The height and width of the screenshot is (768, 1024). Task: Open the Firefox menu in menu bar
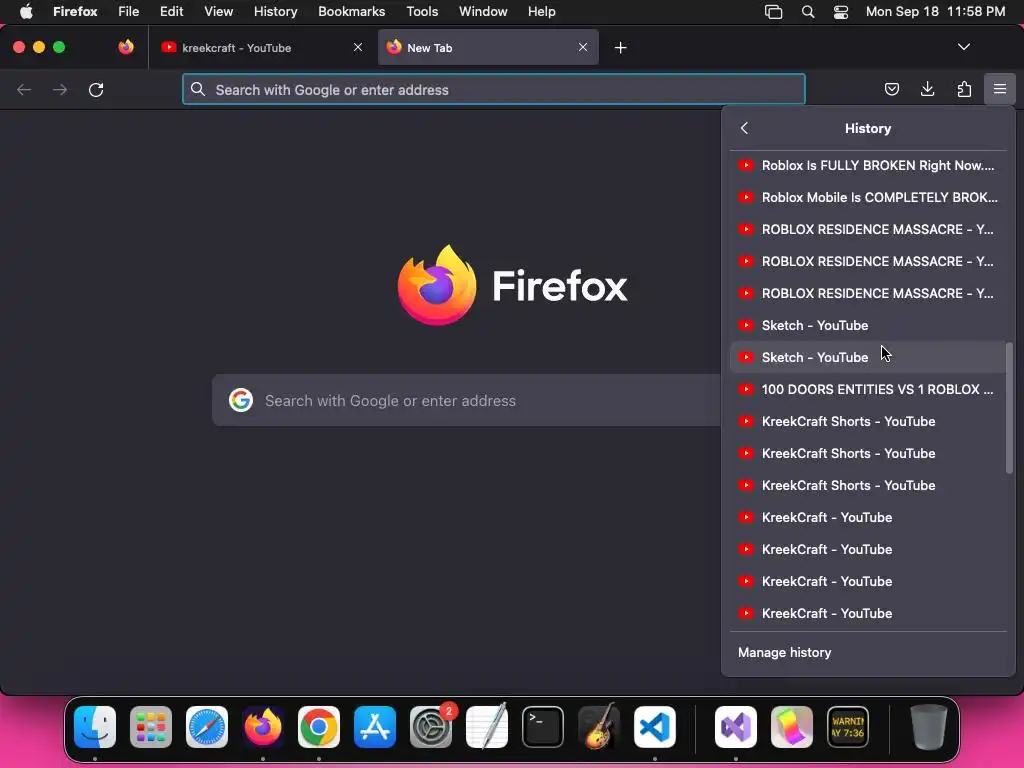pyautogui.click(x=75, y=12)
